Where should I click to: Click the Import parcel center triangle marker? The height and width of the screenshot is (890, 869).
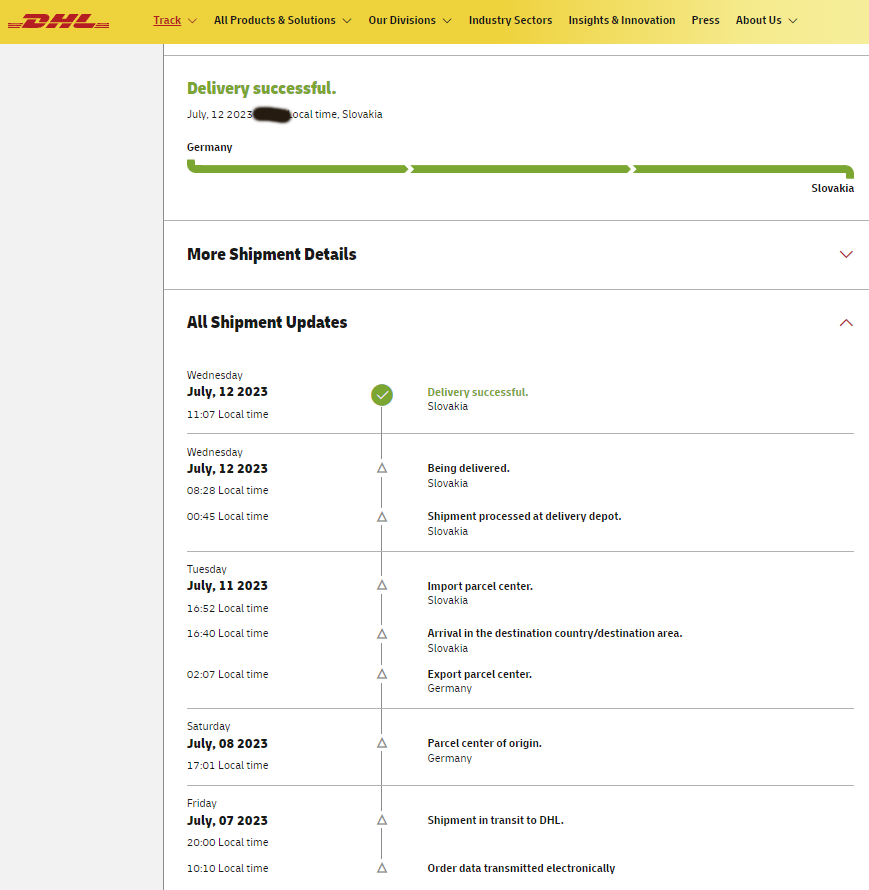[382, 585]
